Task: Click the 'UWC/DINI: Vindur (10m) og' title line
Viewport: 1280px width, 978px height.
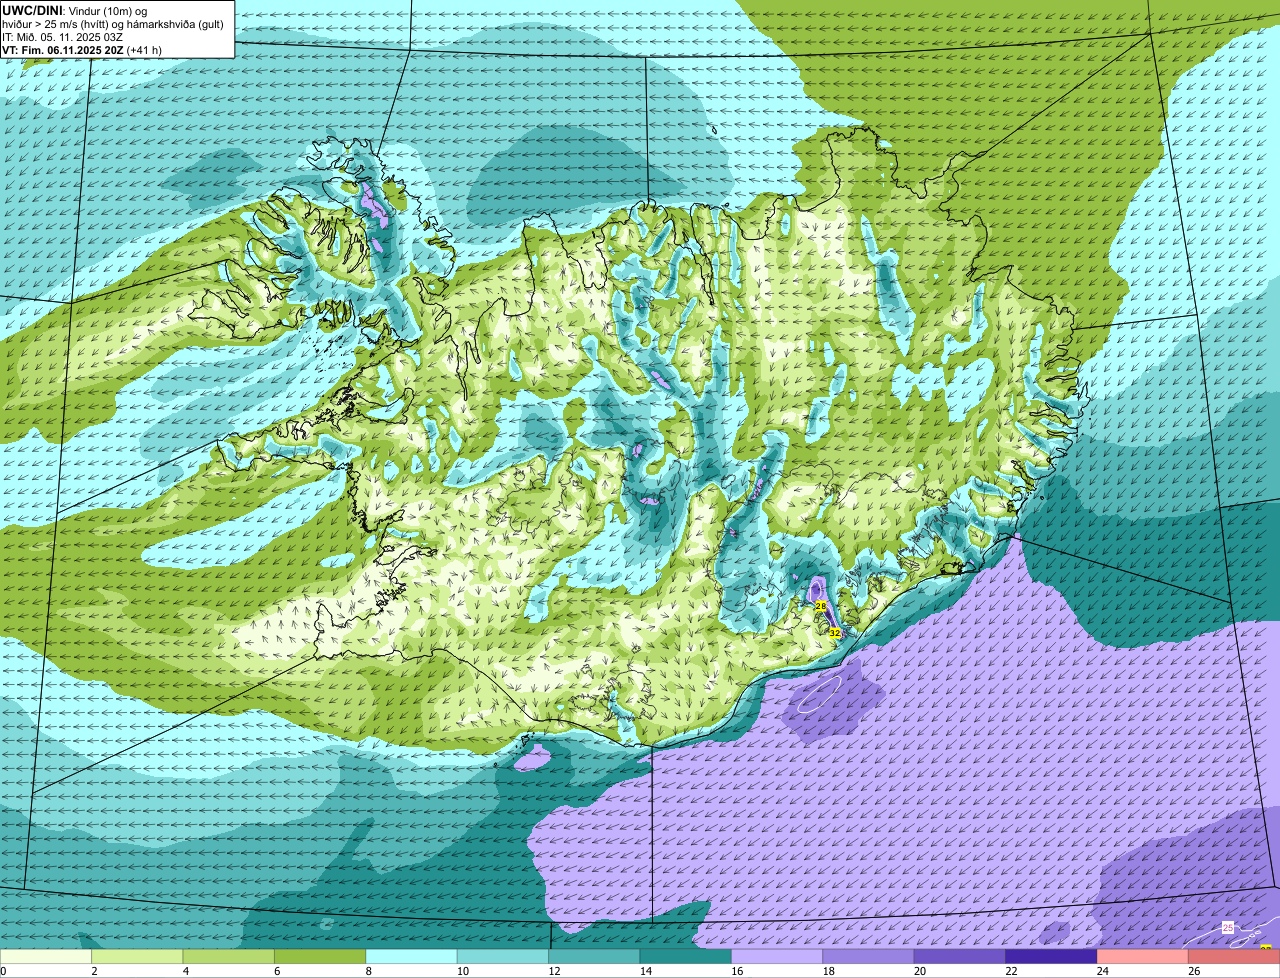Action: point(75,9)
